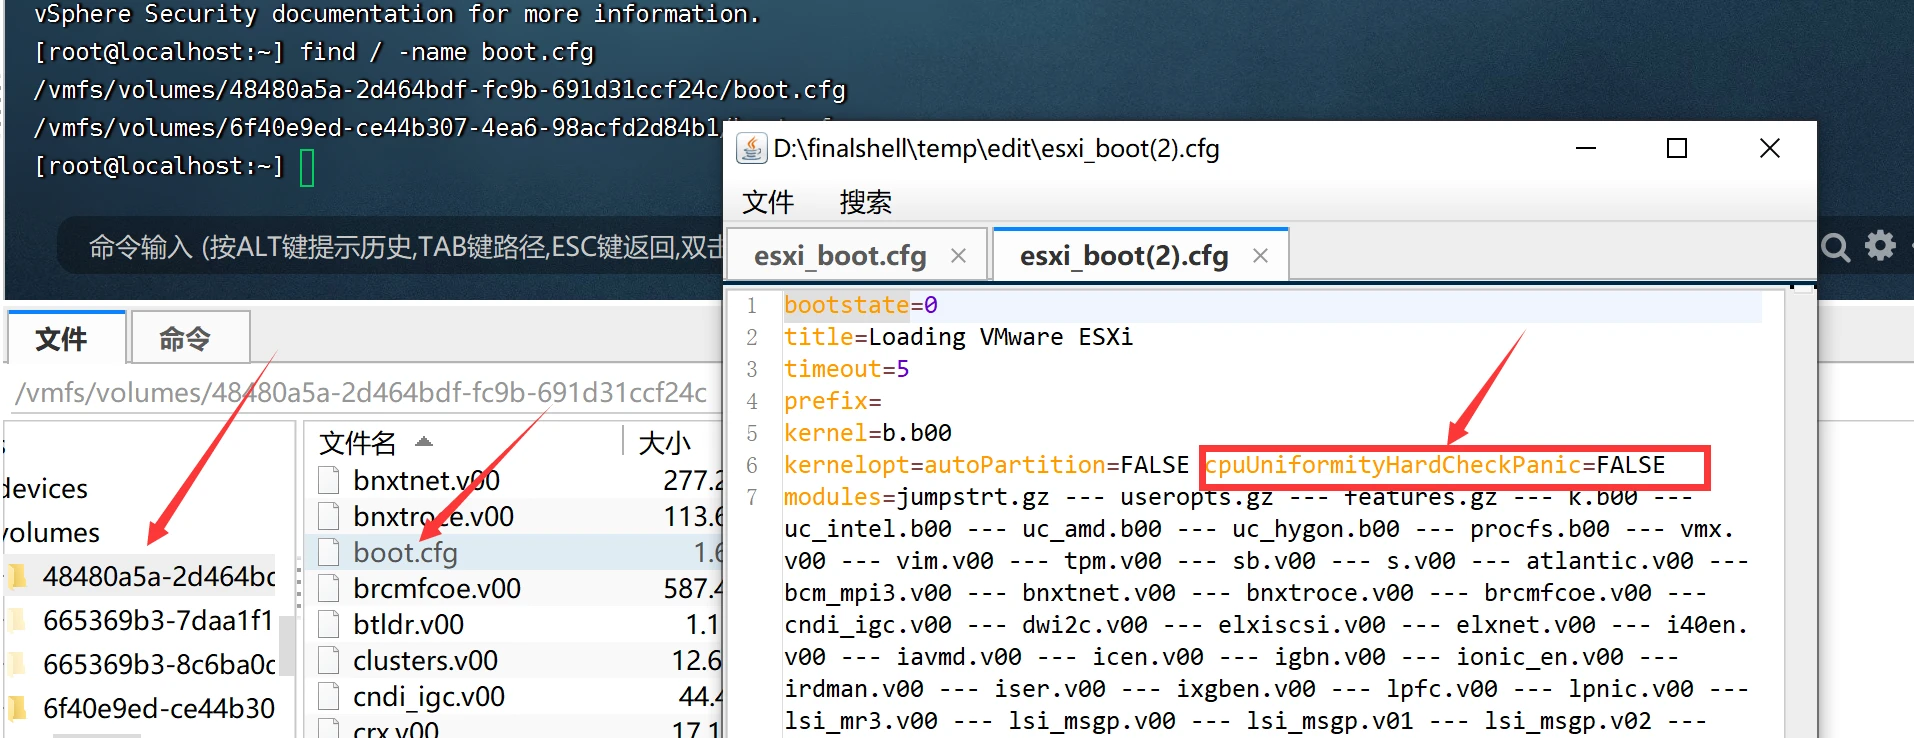The image size is (1914, 738).
Task: Select folder 6f40e9ed-ce44b30 in tree
Action: coord(159,708)
